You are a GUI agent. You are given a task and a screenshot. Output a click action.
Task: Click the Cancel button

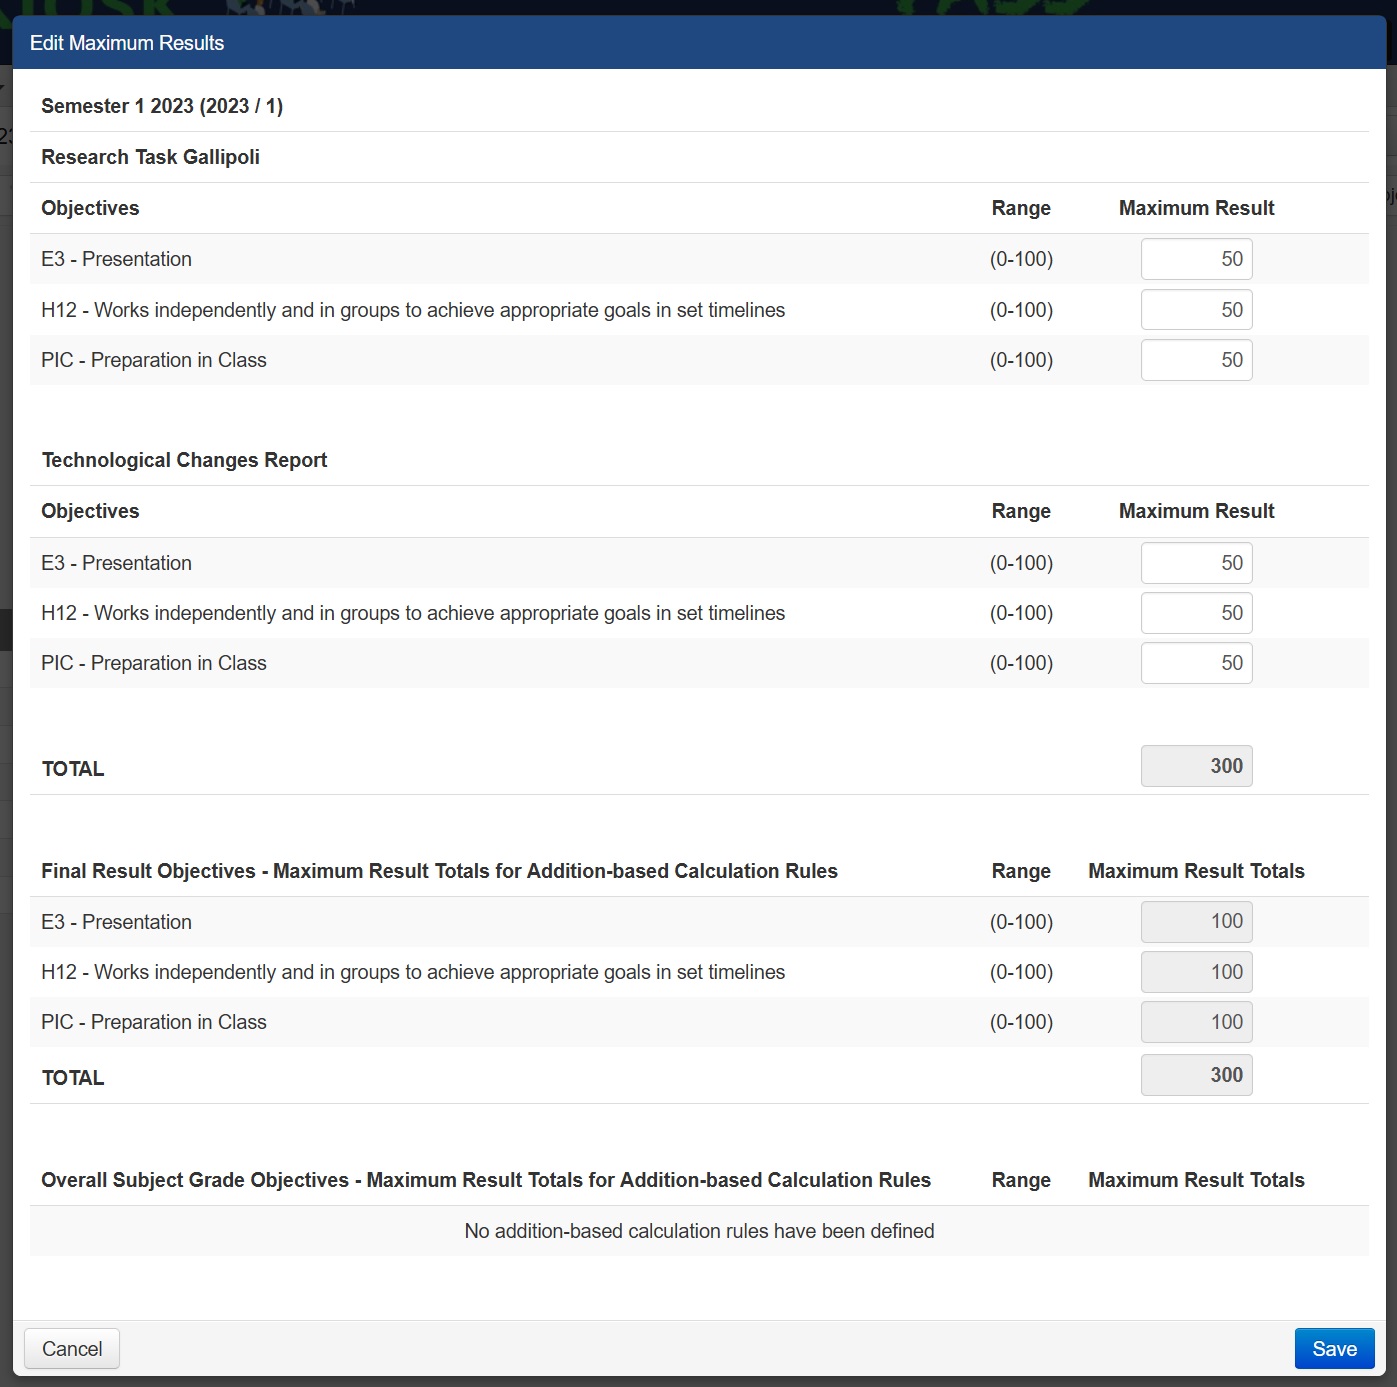point(71,1348)
